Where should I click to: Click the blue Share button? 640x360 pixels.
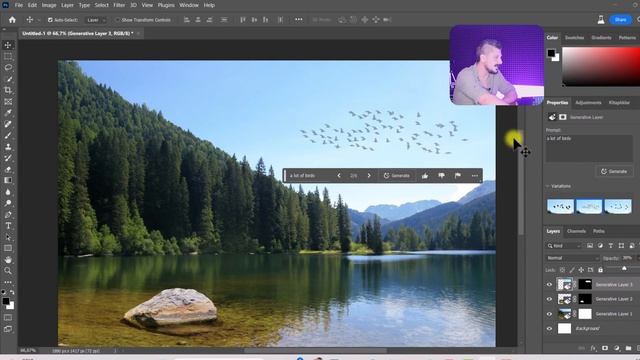tap(620, 20)
